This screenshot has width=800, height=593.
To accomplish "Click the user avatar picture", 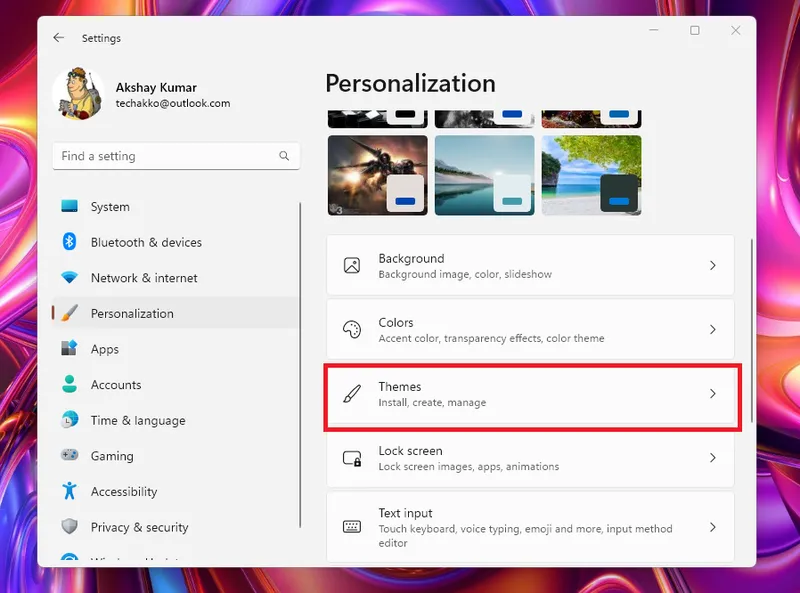I will pyautogui.click(x=78, y=93).
